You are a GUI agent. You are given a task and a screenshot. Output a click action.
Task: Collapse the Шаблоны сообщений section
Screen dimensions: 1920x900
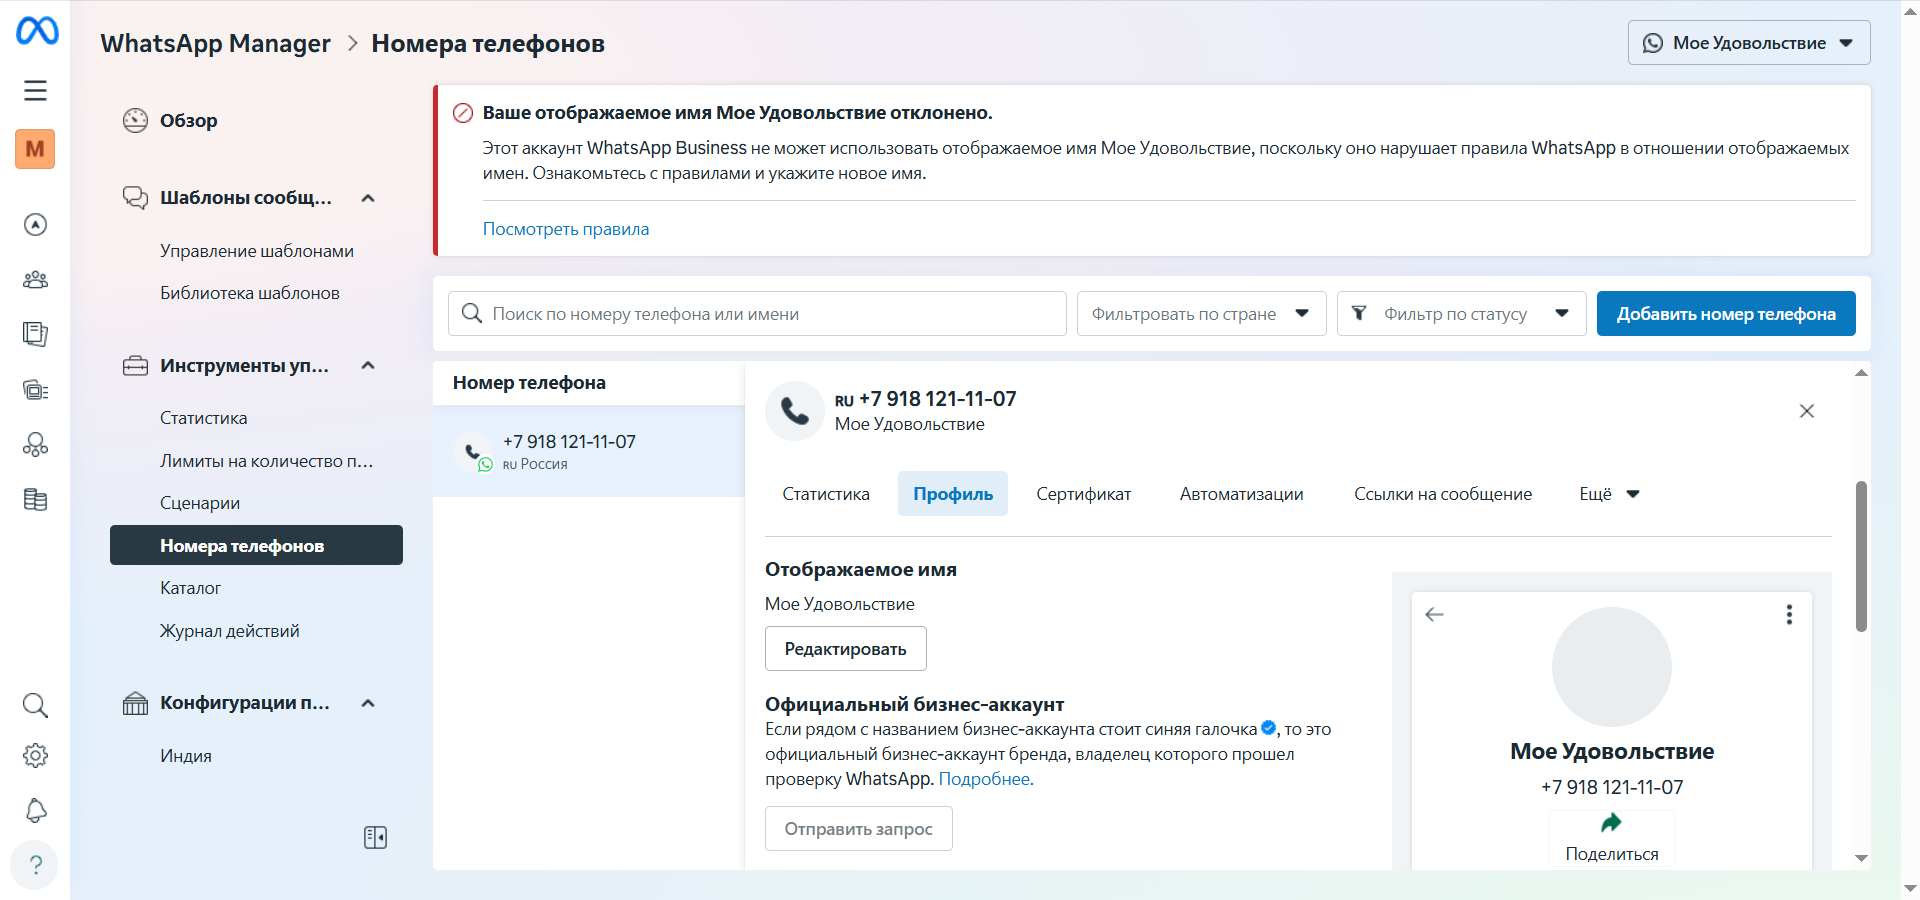[368, 198]
